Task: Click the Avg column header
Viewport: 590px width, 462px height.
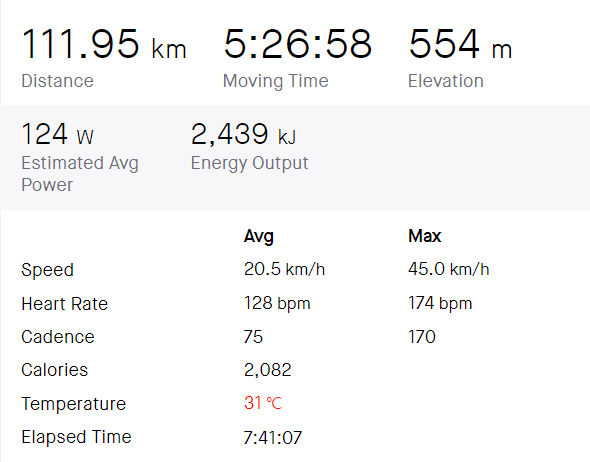Action: 259,236
